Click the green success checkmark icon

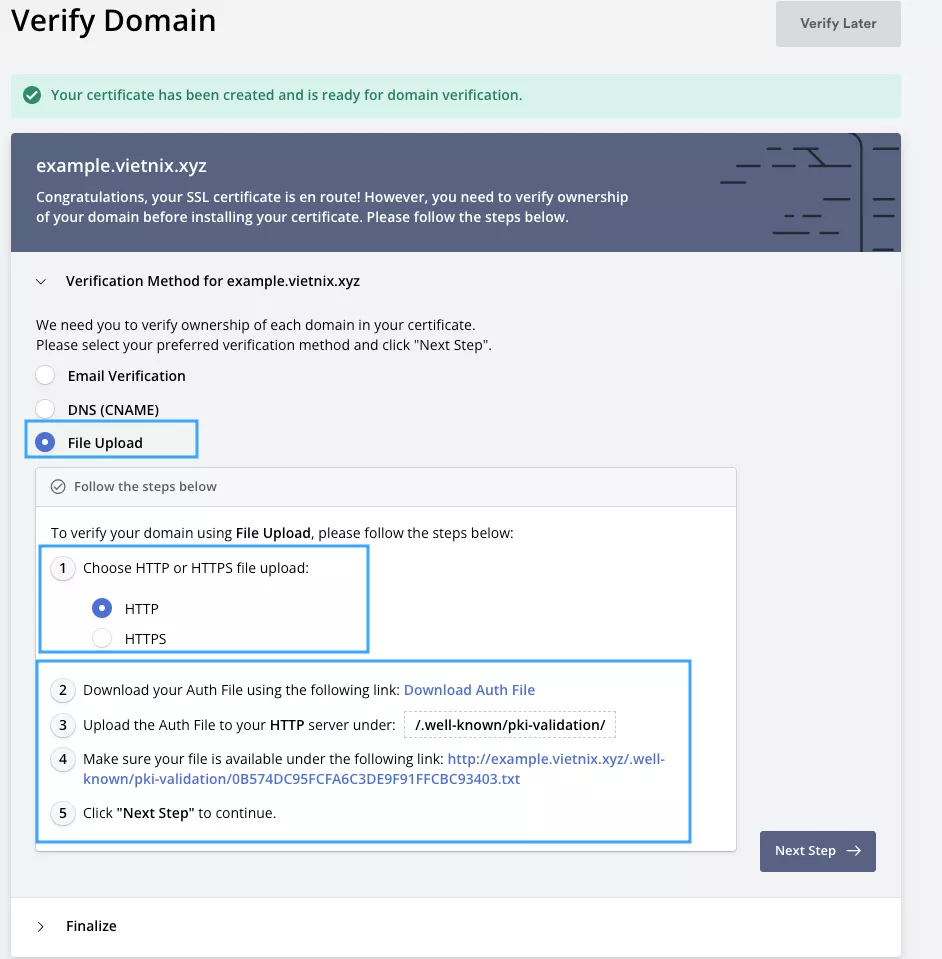coord(32,96)
